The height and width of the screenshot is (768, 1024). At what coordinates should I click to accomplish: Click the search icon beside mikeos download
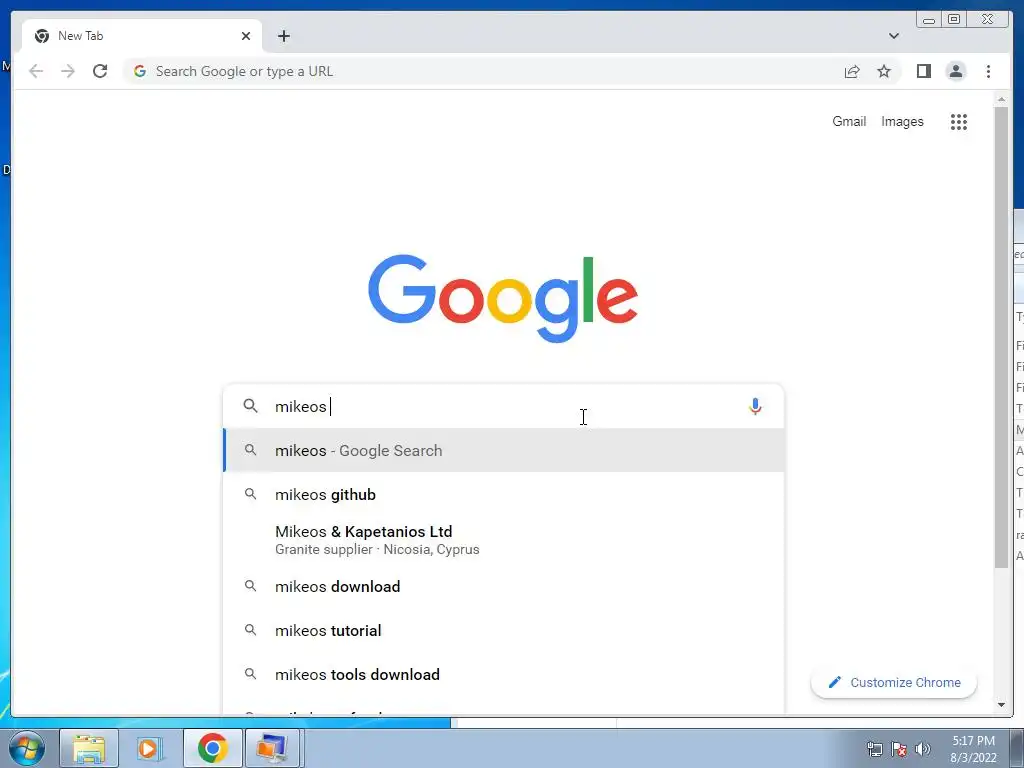click(250, 586)
